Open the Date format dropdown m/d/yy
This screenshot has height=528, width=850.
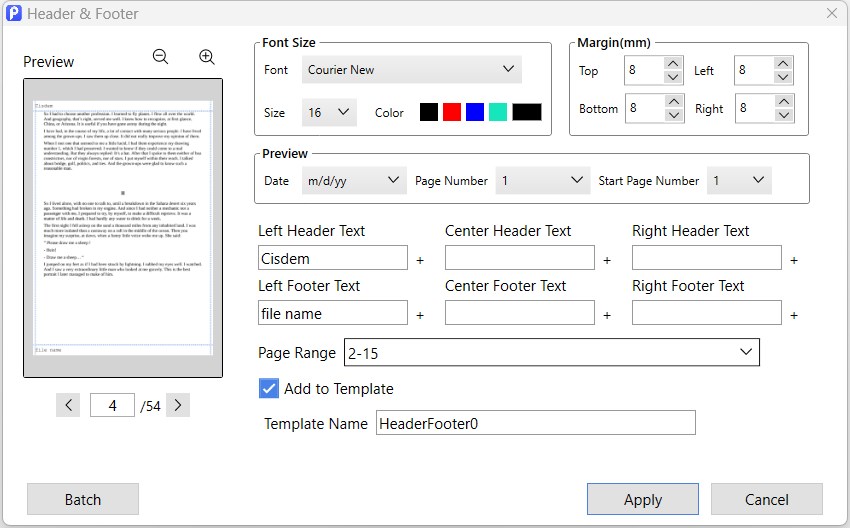coord(353,181)
